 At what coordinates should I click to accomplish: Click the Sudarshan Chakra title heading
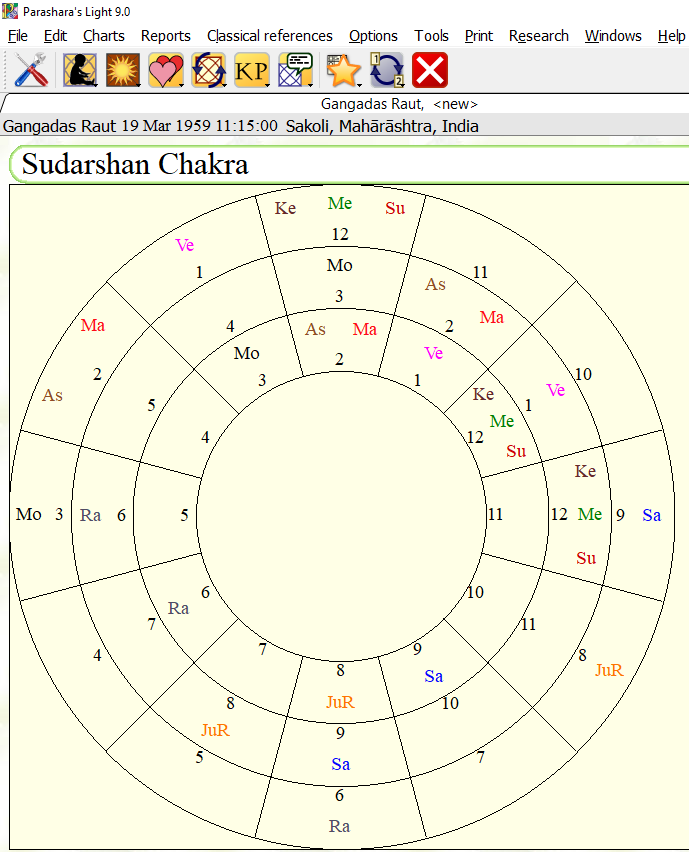[x=135, y=165]
